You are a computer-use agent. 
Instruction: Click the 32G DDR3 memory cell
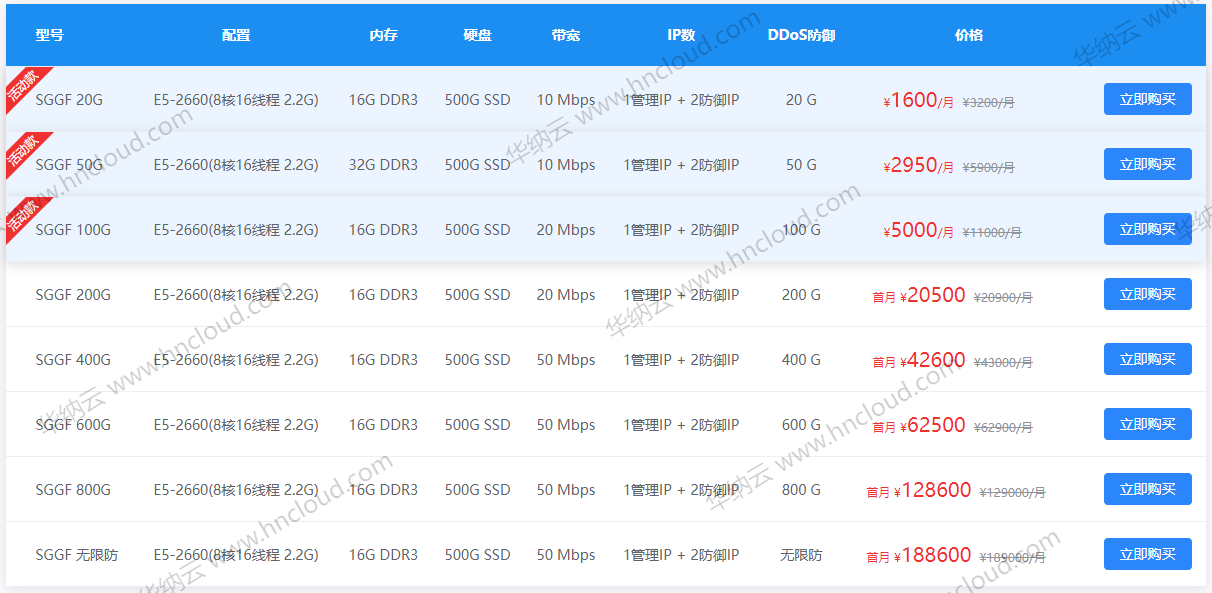[x=383, y=165]
